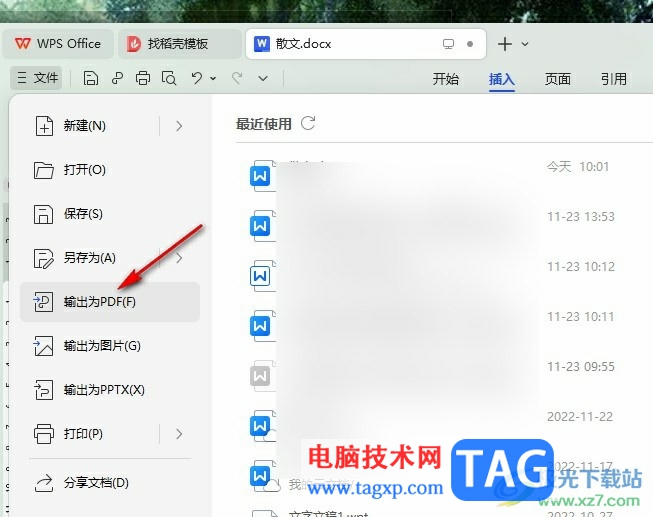Viewport: 653px width, 517px height.
Task: Choose 输出为图片(G) menu entry
Action: (x=110, y=346)
